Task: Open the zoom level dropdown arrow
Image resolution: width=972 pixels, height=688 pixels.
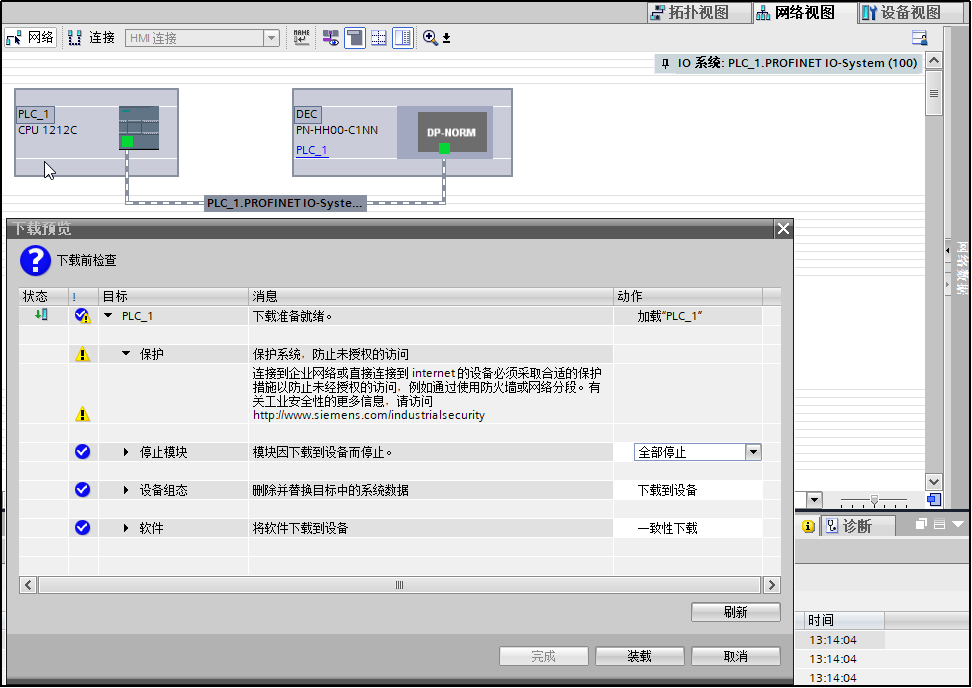Action: tap(814, 500)
